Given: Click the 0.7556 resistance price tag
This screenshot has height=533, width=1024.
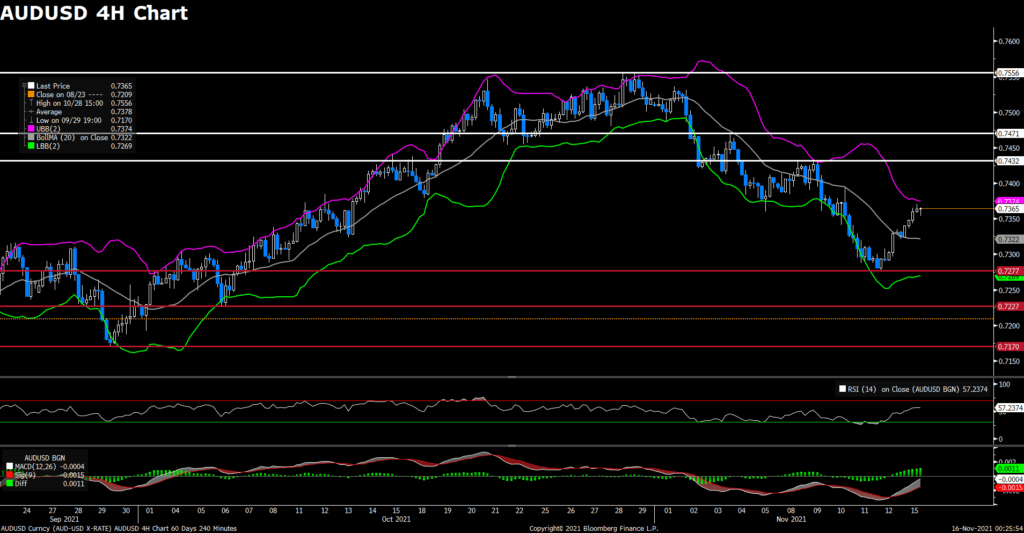Looking at the screenshot, I should 1009,73.
